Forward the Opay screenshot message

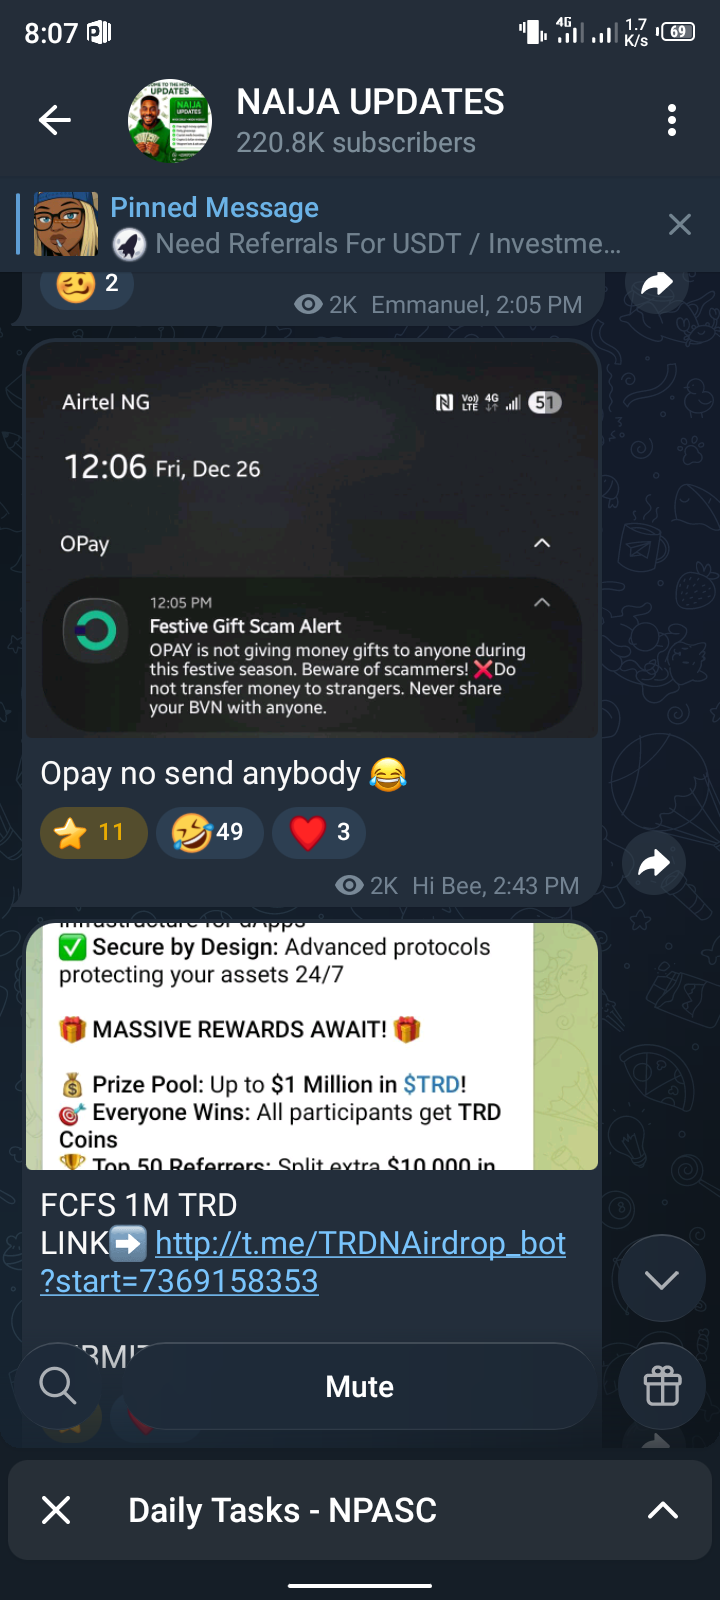coord(654,862)
